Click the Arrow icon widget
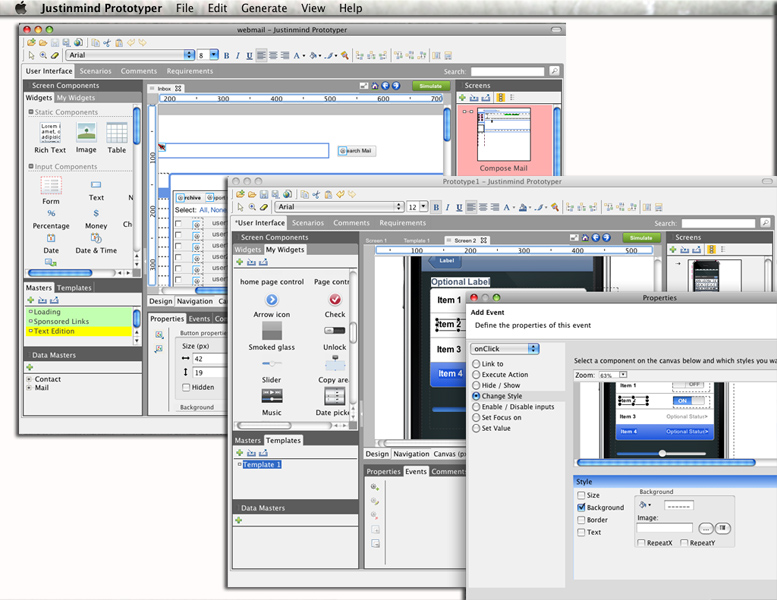Screen dimensions: 777x600 272,300
